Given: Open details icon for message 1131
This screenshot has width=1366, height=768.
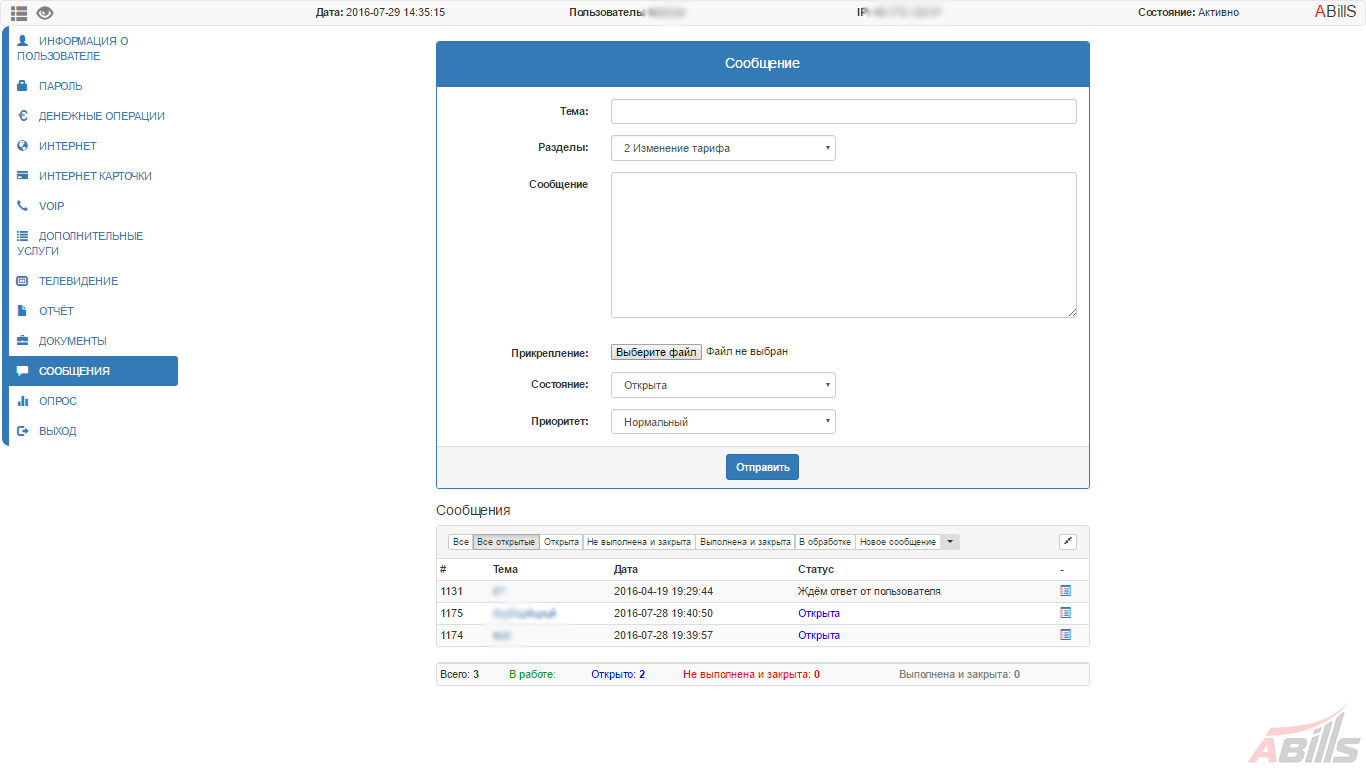Looking at the screenshot, I should (x=1065, y=591).
